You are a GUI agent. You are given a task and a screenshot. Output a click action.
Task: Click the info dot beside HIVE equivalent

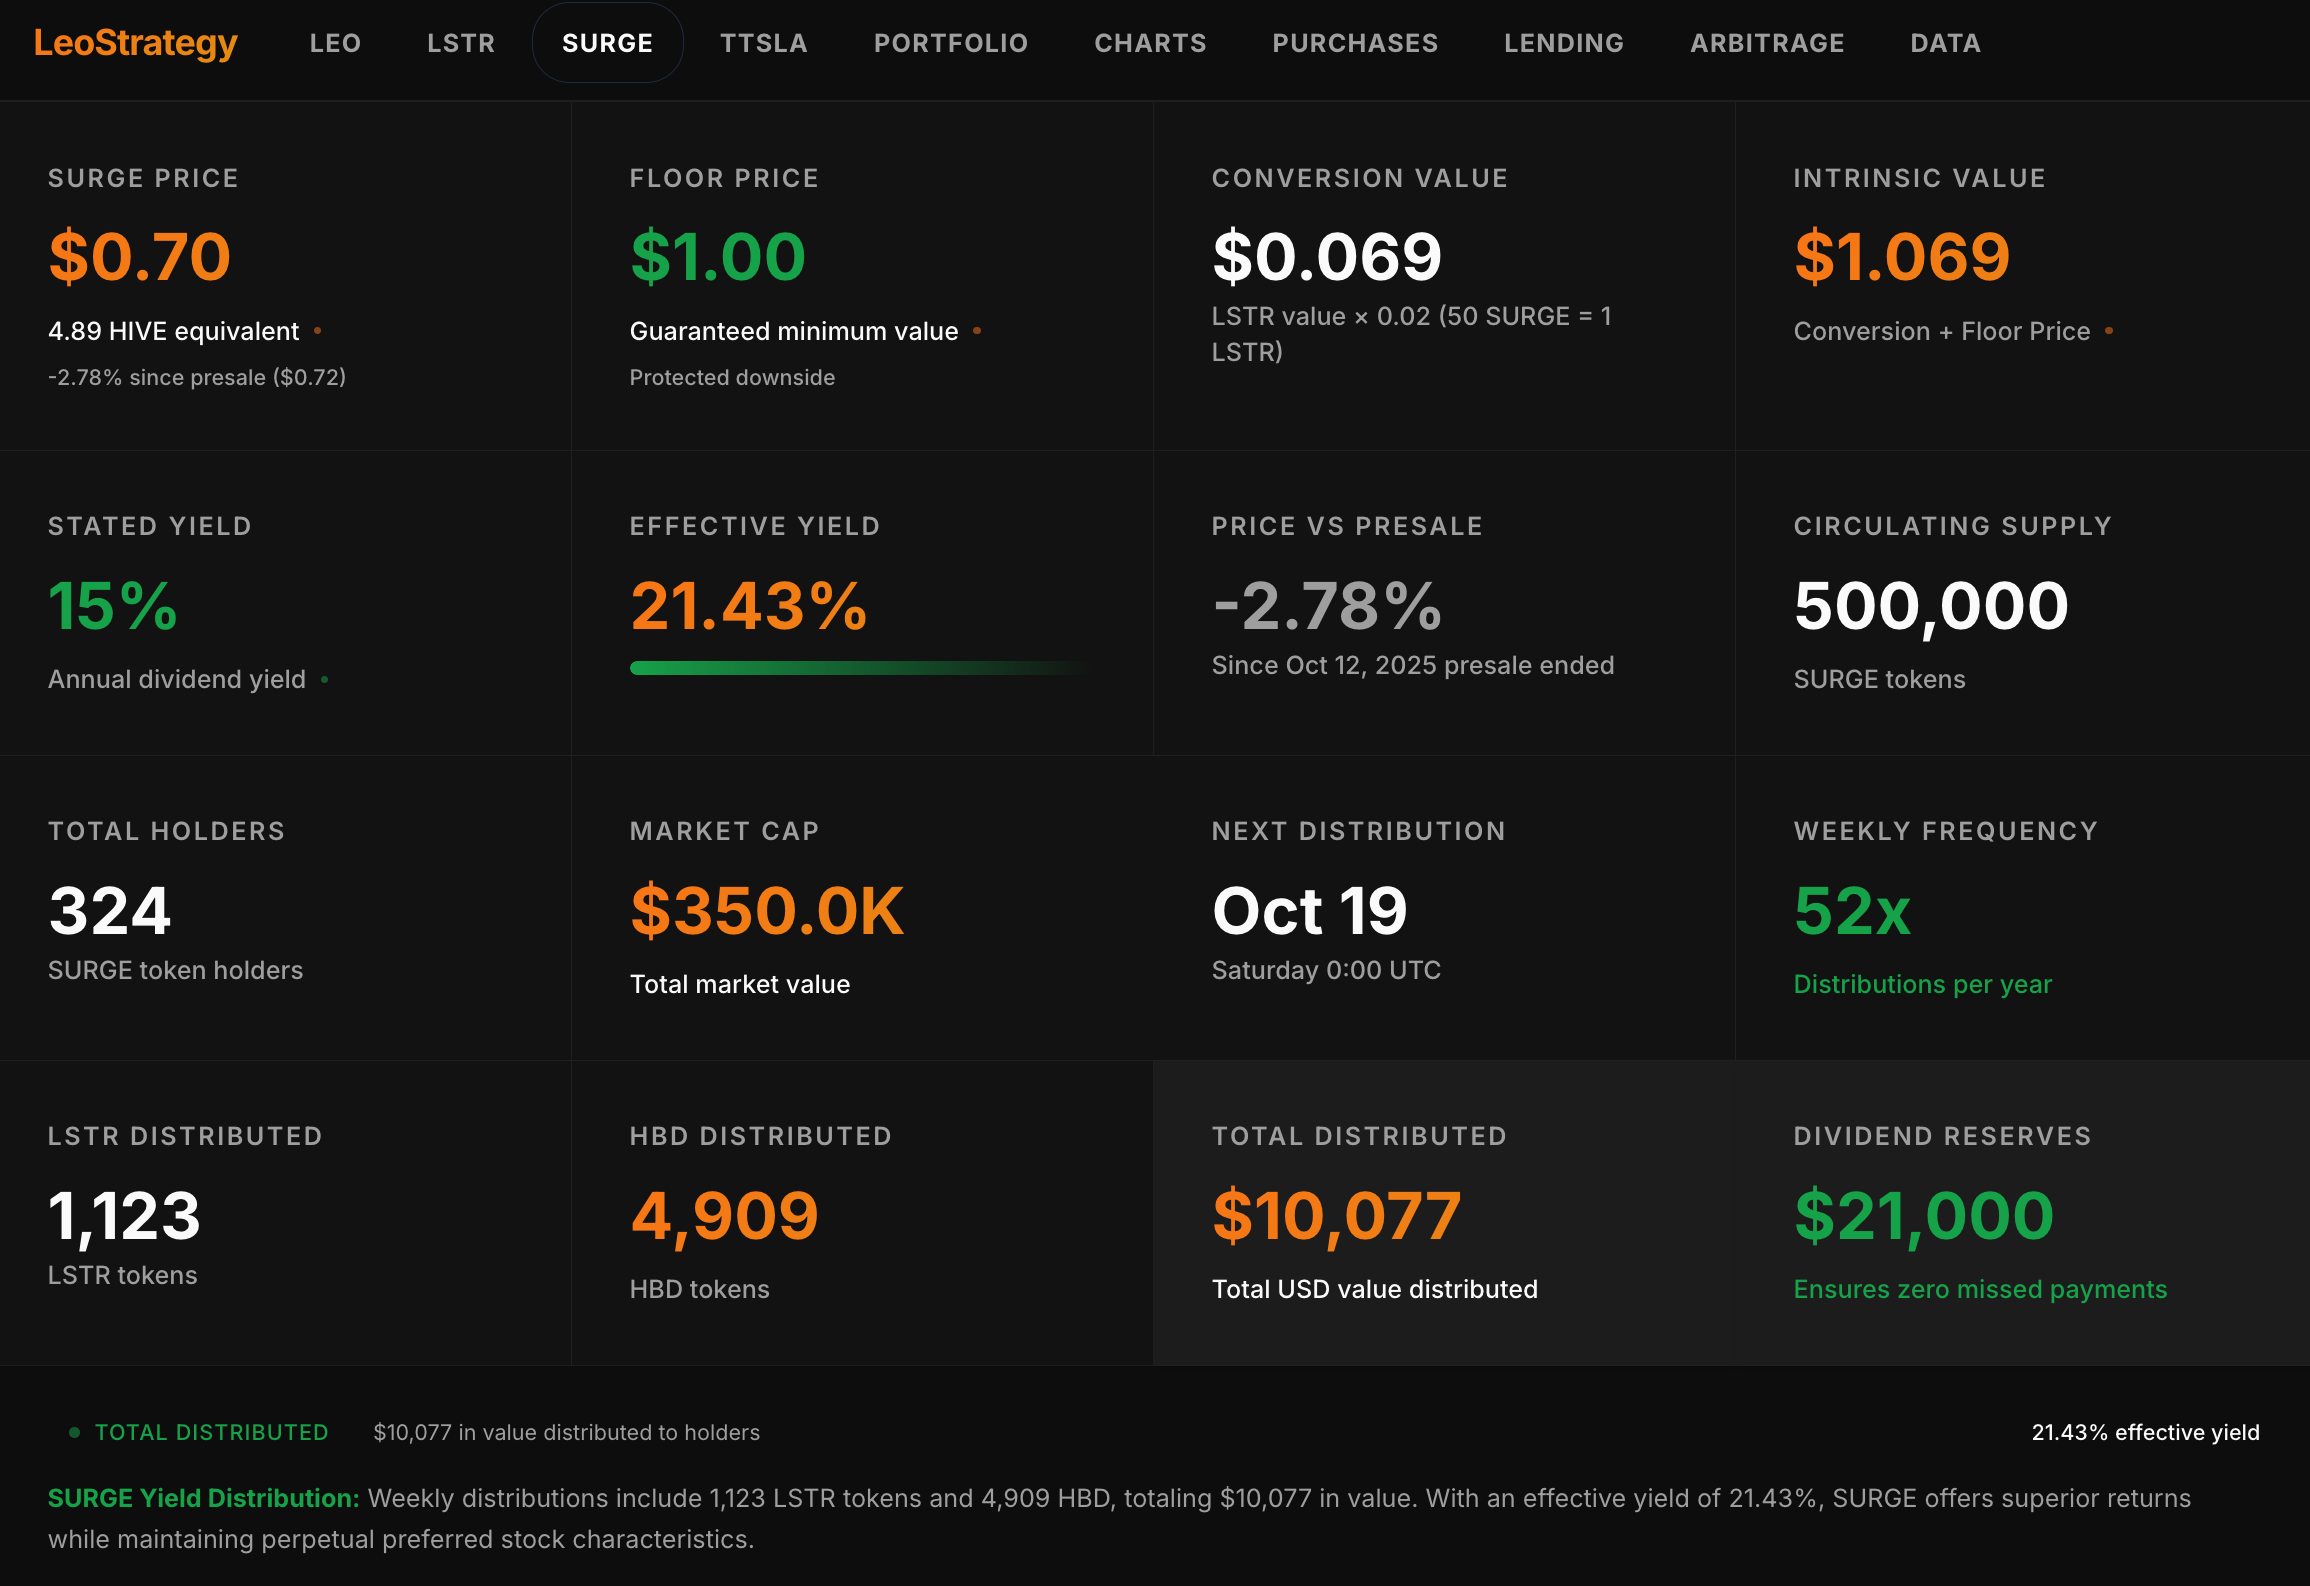[318, 331]
